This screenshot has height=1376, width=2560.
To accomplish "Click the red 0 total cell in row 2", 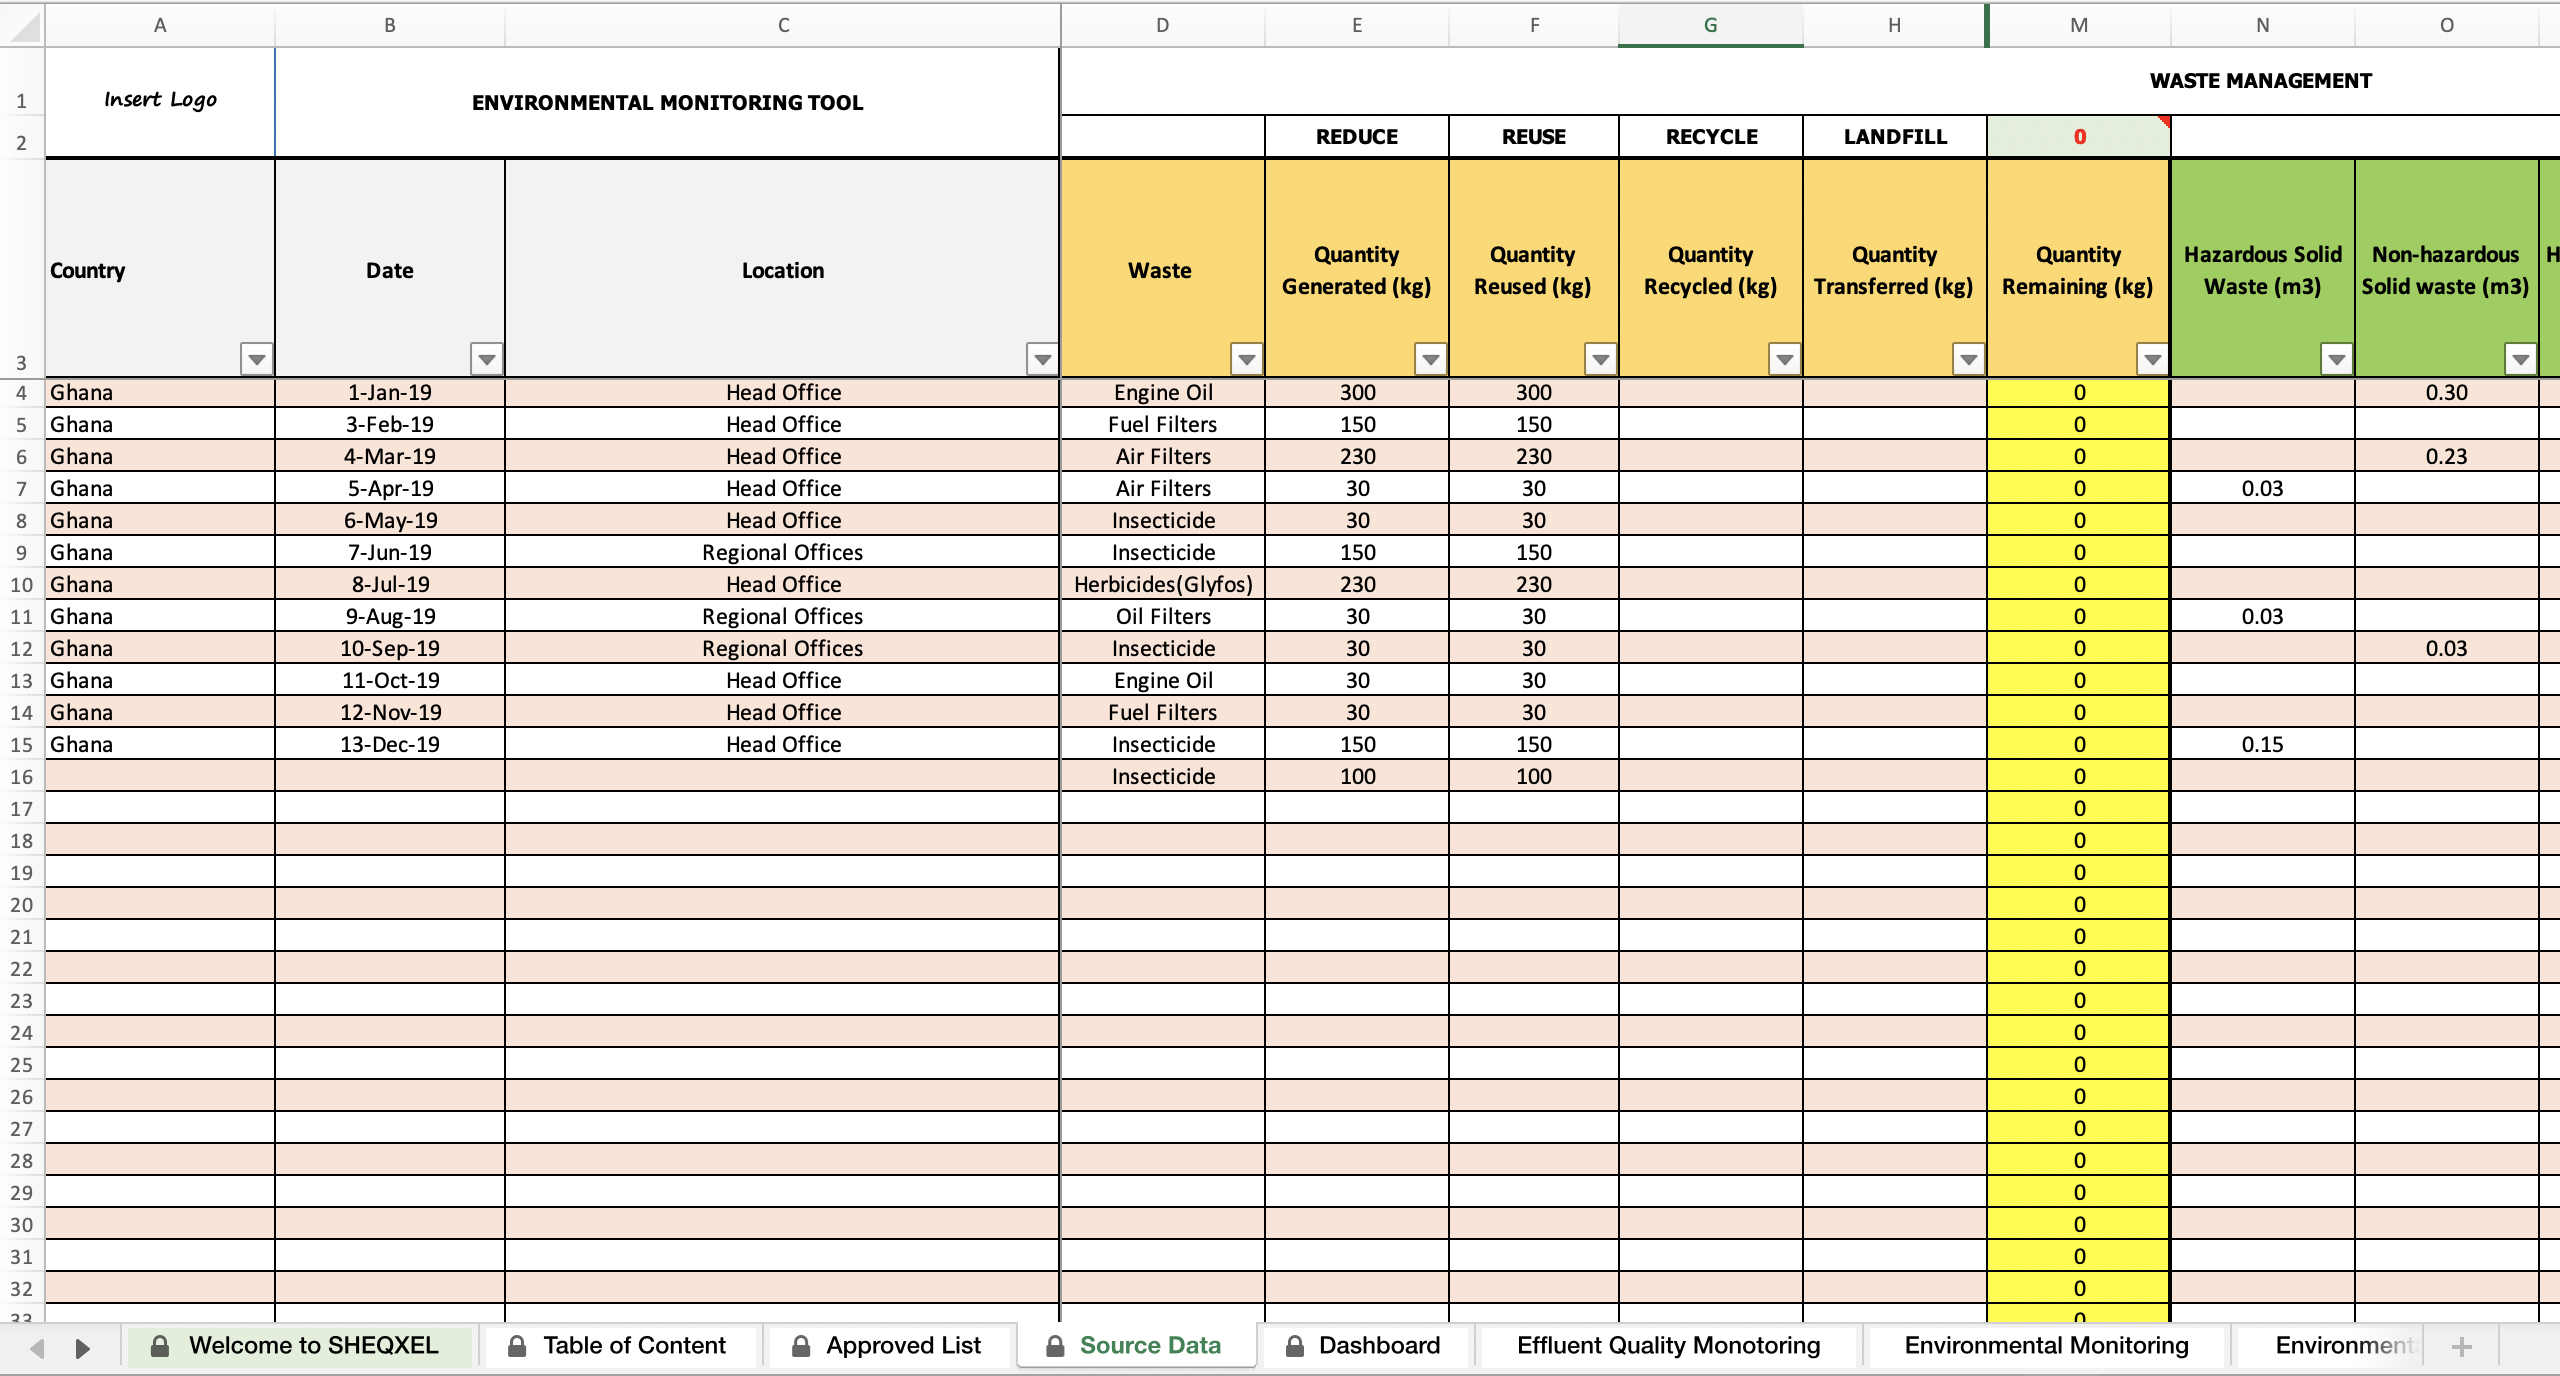I will click(x=2079, y=137).
